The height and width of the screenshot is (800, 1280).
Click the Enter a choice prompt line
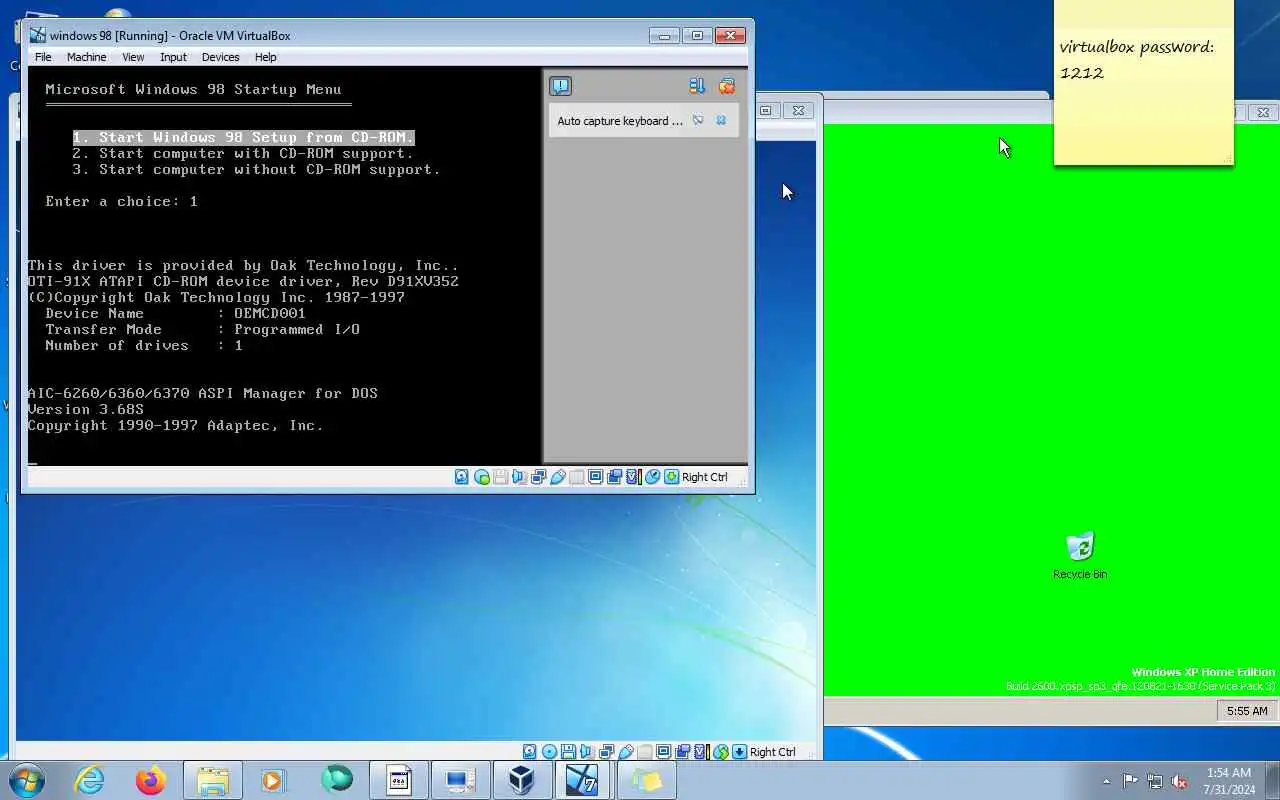121,201
